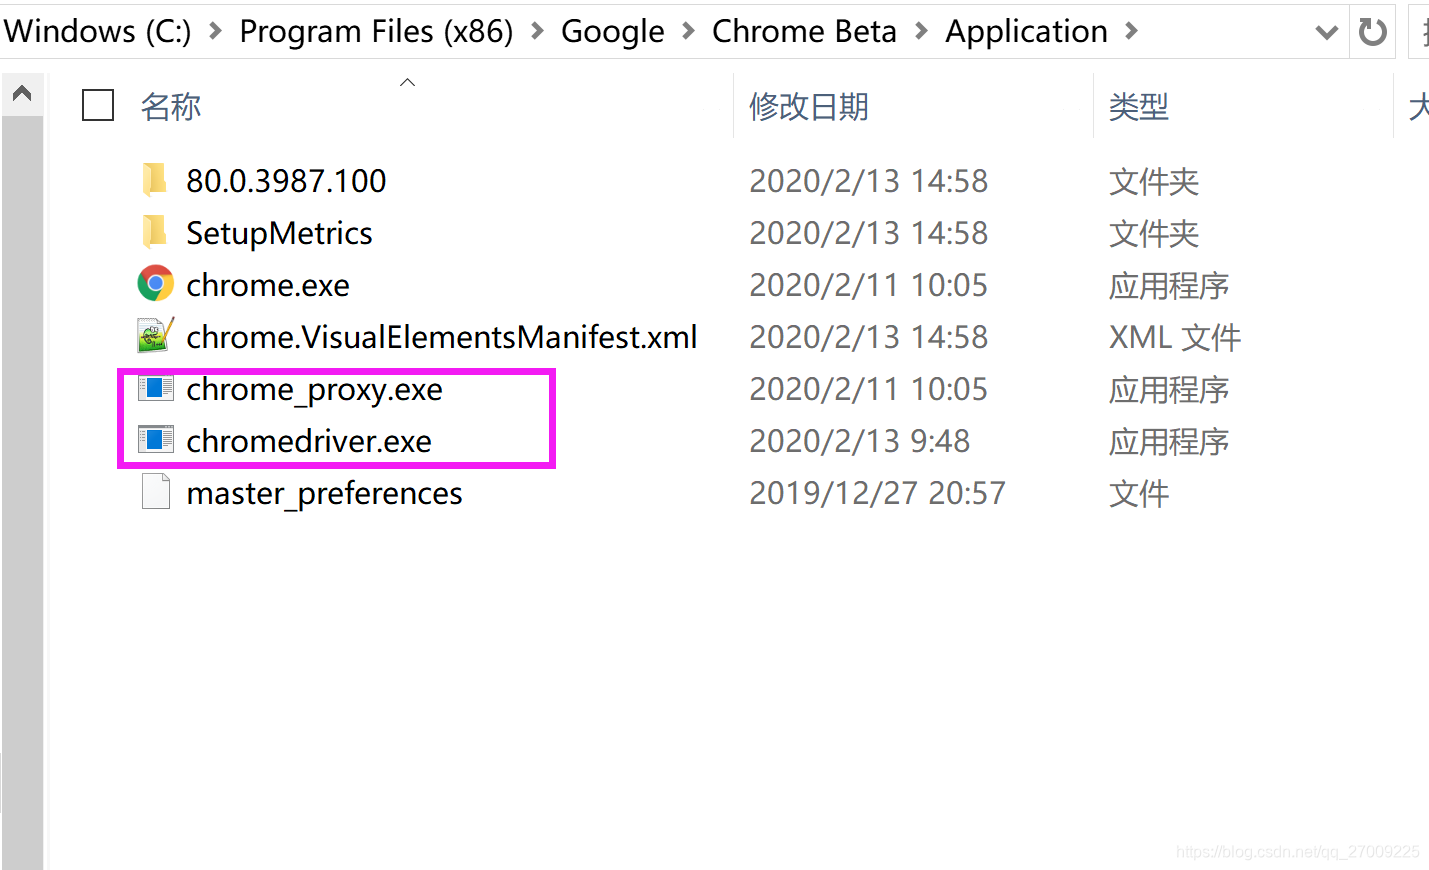Click the 2020/2/11 10:05 date of chrome_proxy.exe
1429x870 pixels.
click(x=868, y=389)
